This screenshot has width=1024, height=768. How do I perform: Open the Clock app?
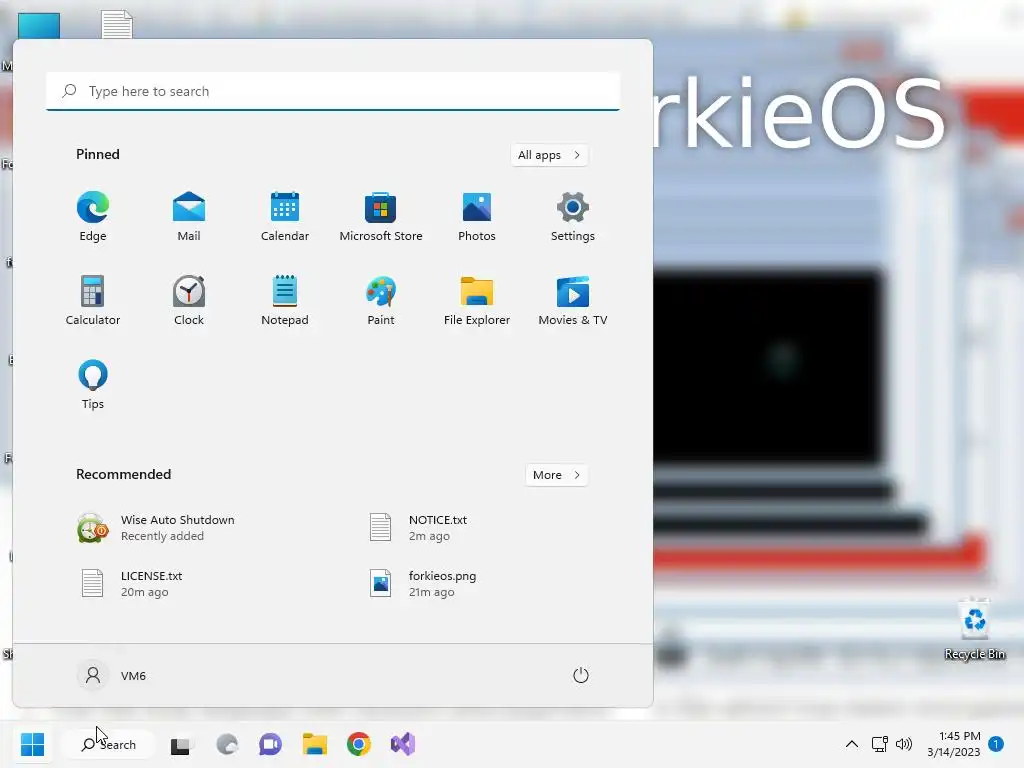tap(189, 300)
